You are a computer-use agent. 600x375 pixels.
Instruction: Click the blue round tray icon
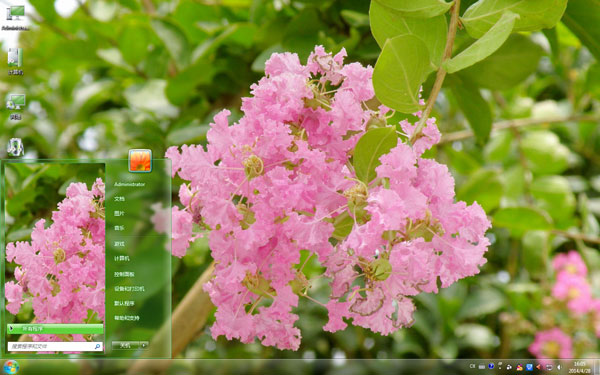point(491,366)
